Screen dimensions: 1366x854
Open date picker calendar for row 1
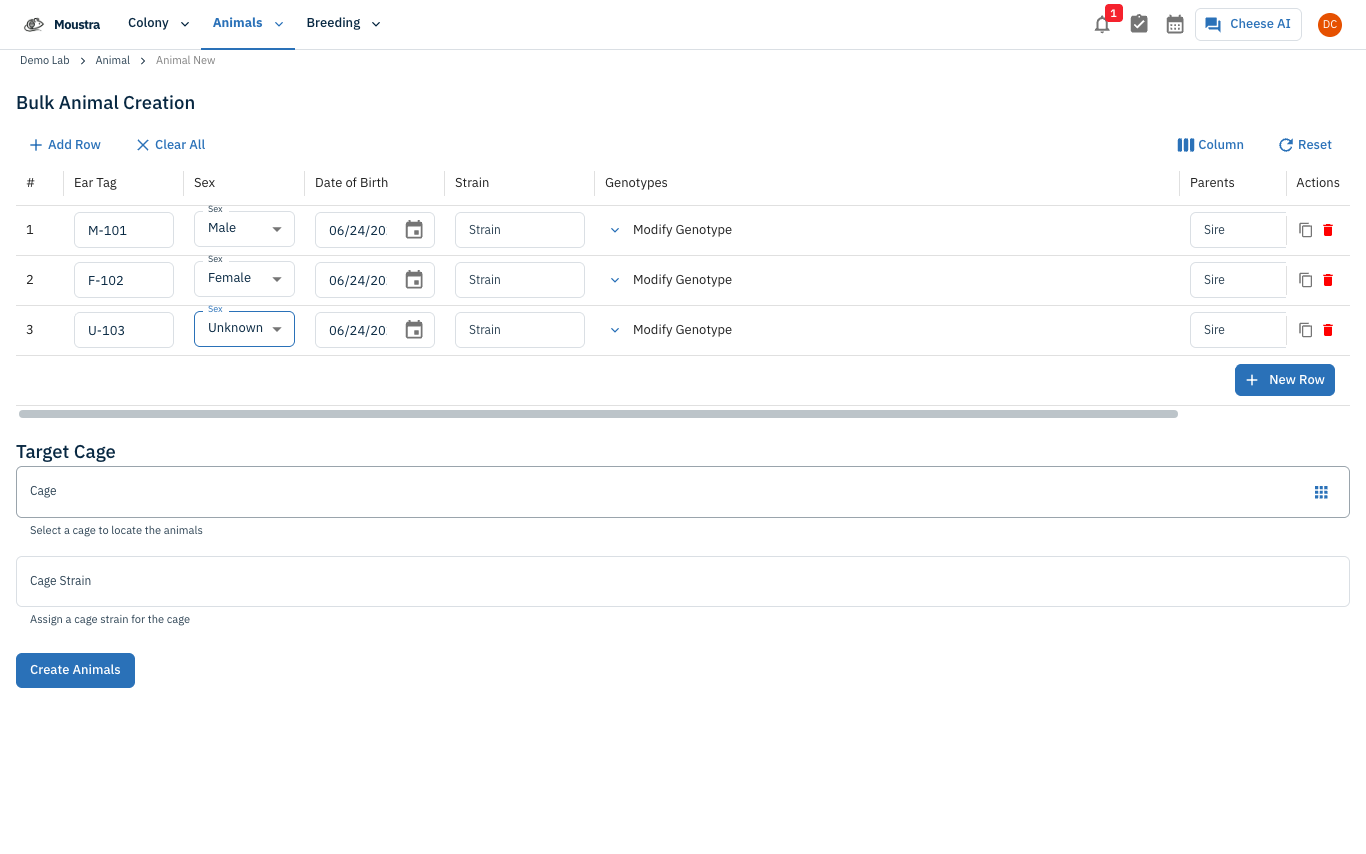[414, 230]
